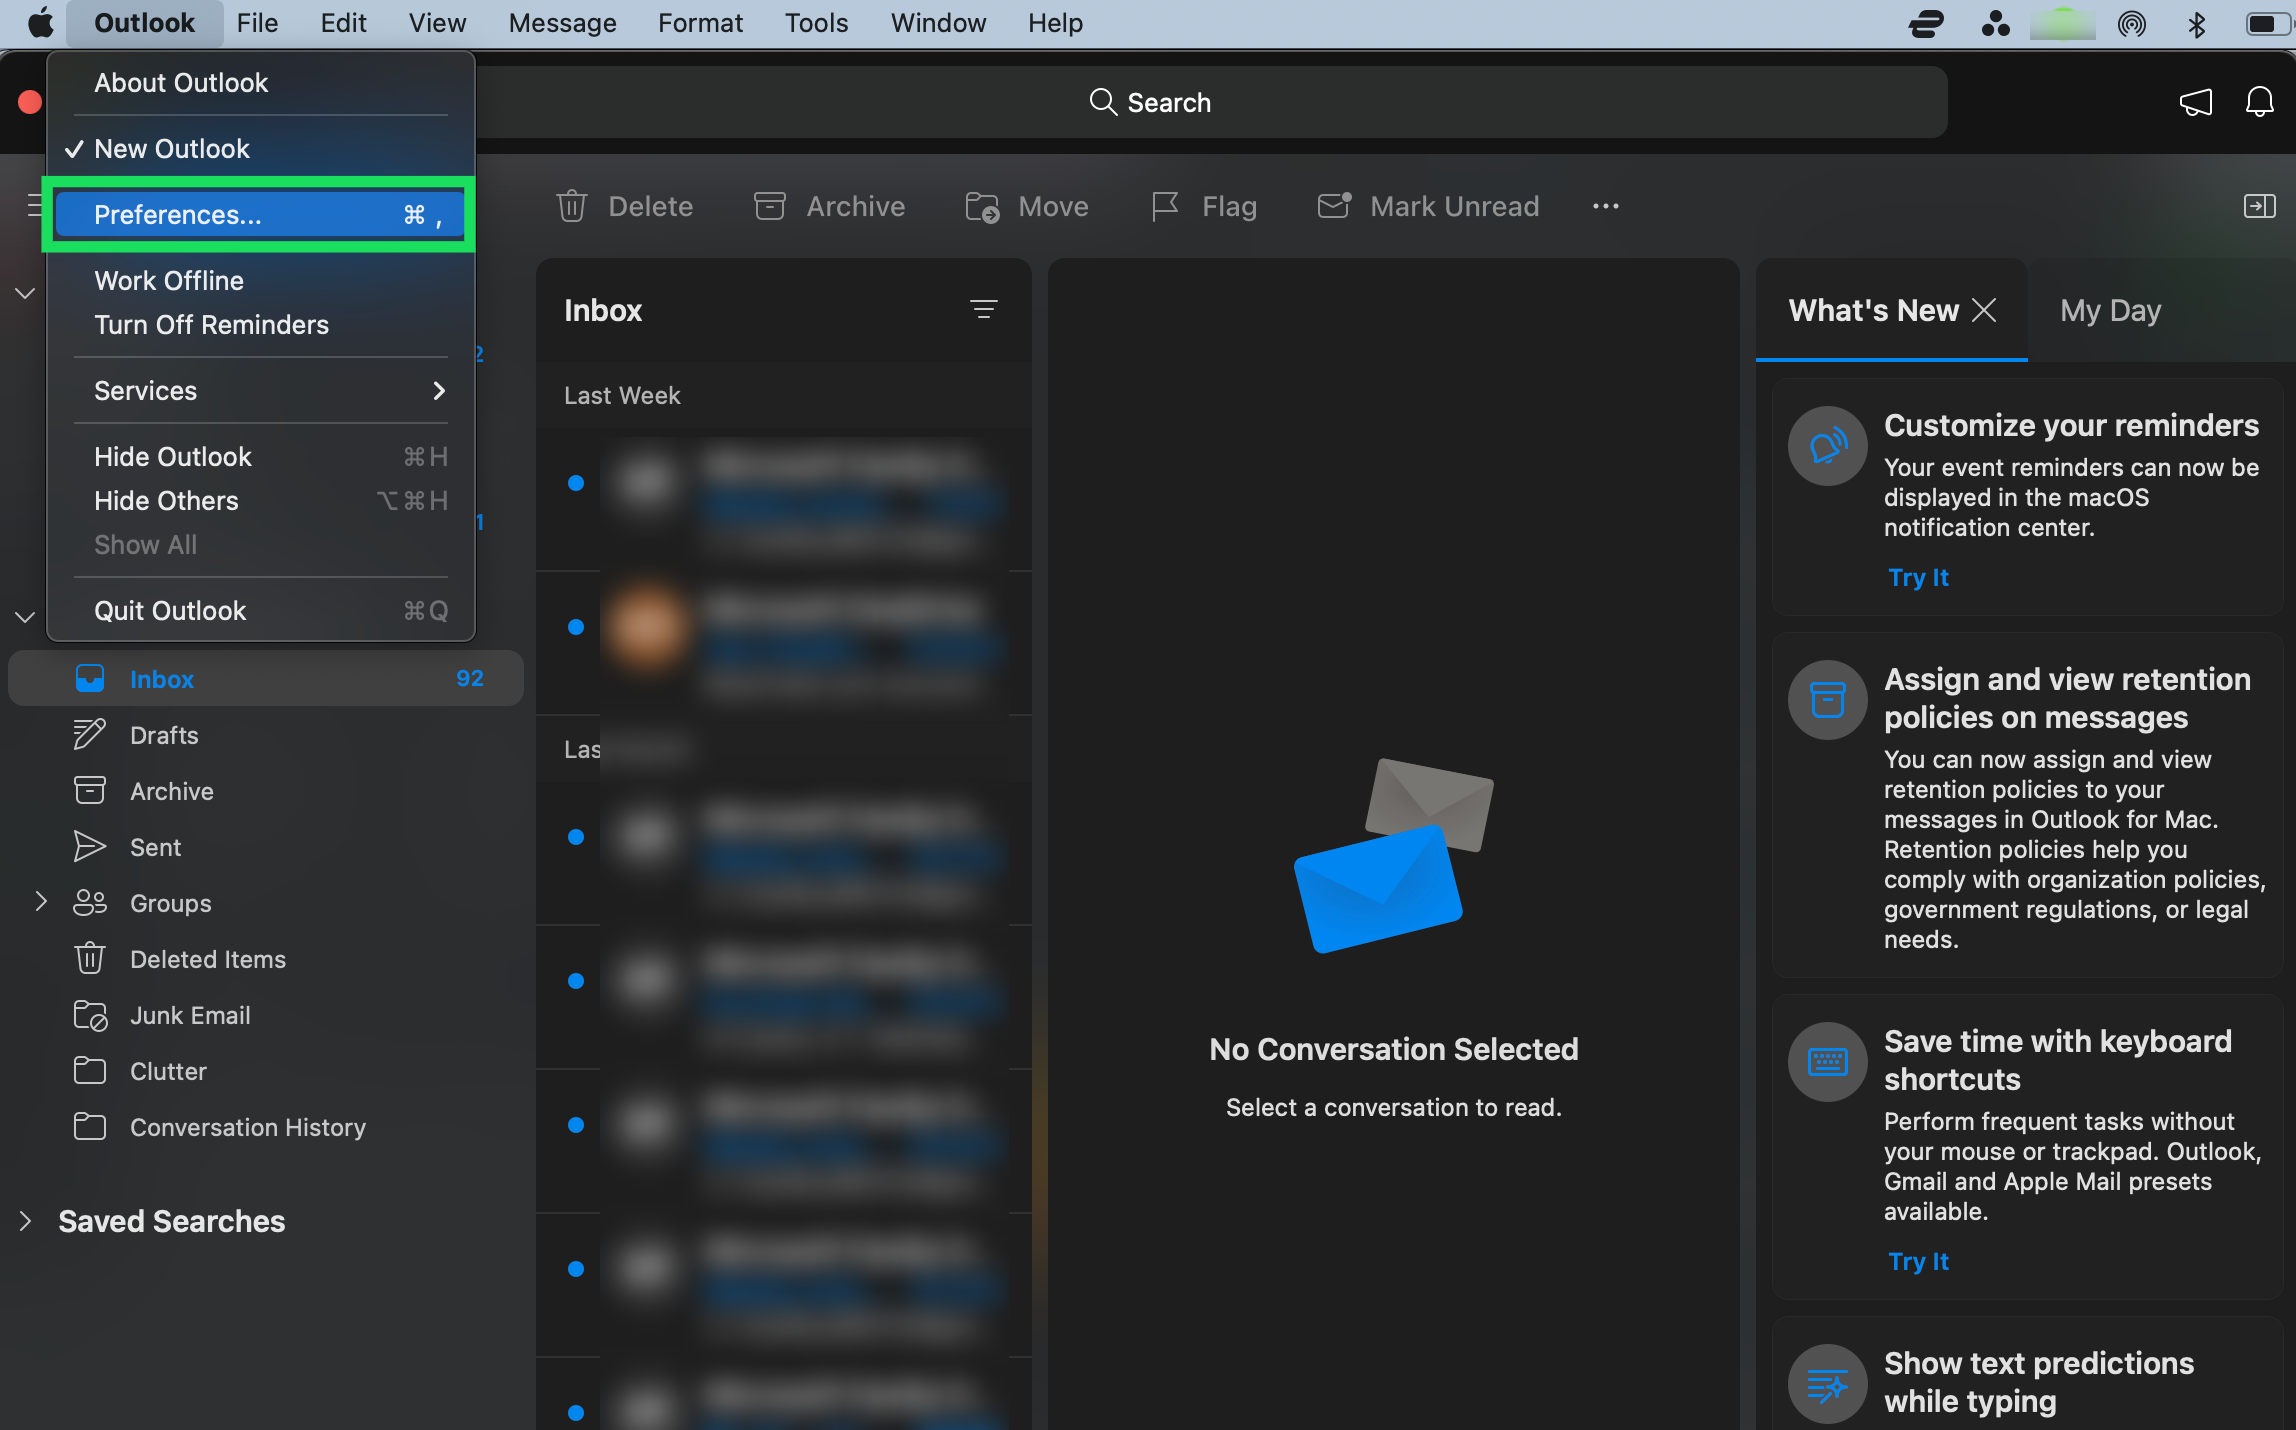Click the Move to folder icon

[x=982, y=206]
